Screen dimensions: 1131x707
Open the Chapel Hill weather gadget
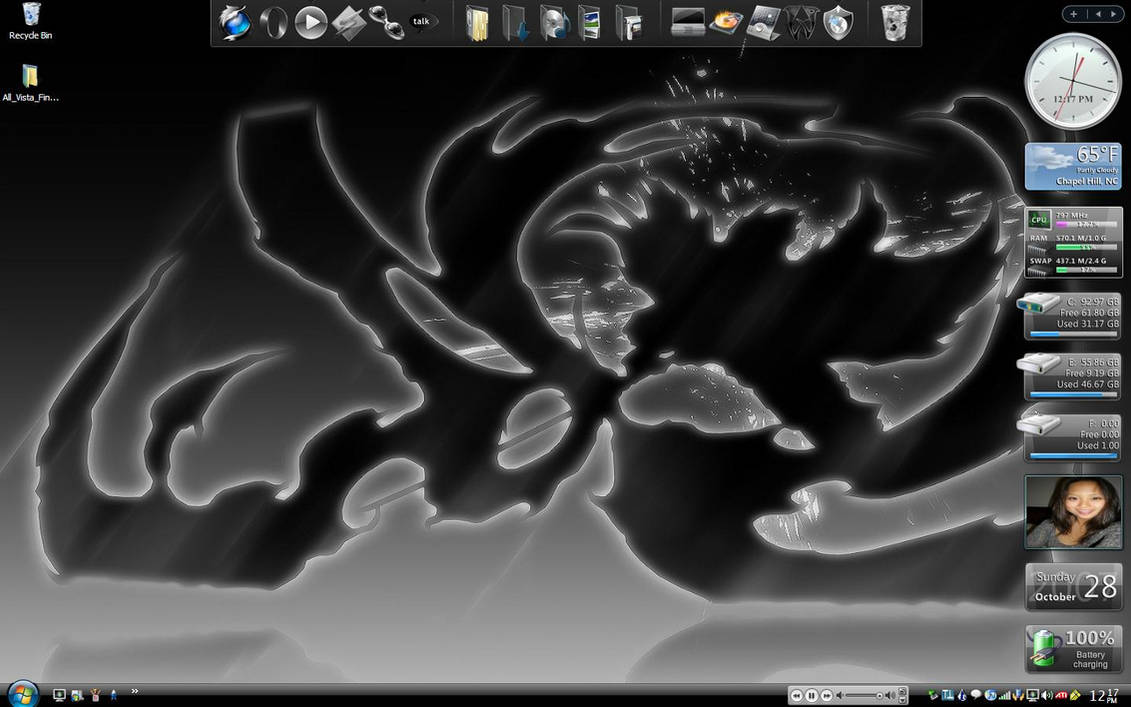pos(1073,166)
